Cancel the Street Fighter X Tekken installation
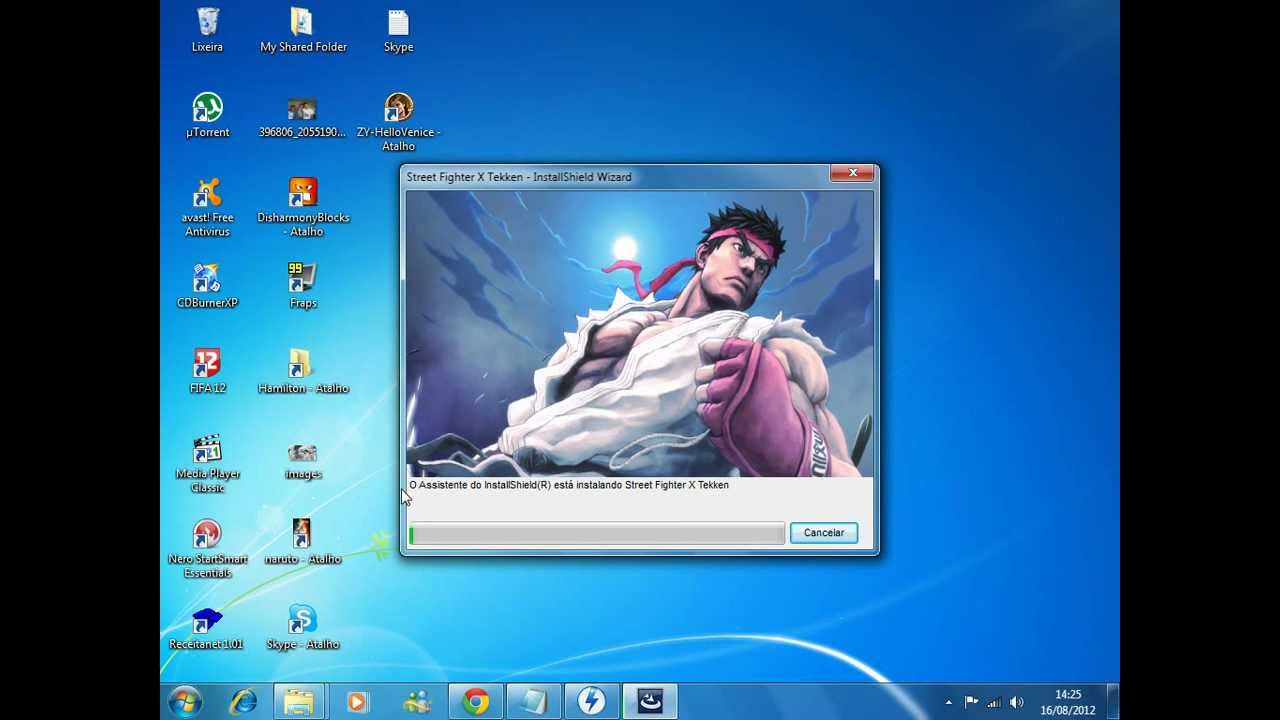This screenshot has width=1280, height=720. 824,533
